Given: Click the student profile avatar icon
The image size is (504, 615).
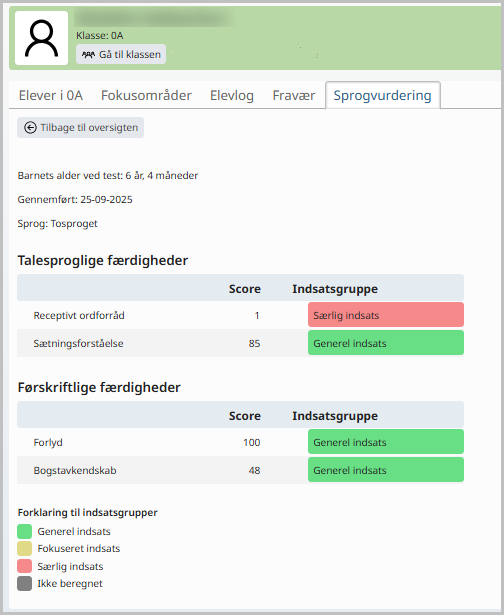Looking at the screenshot, I should click(x=41, y=38).
